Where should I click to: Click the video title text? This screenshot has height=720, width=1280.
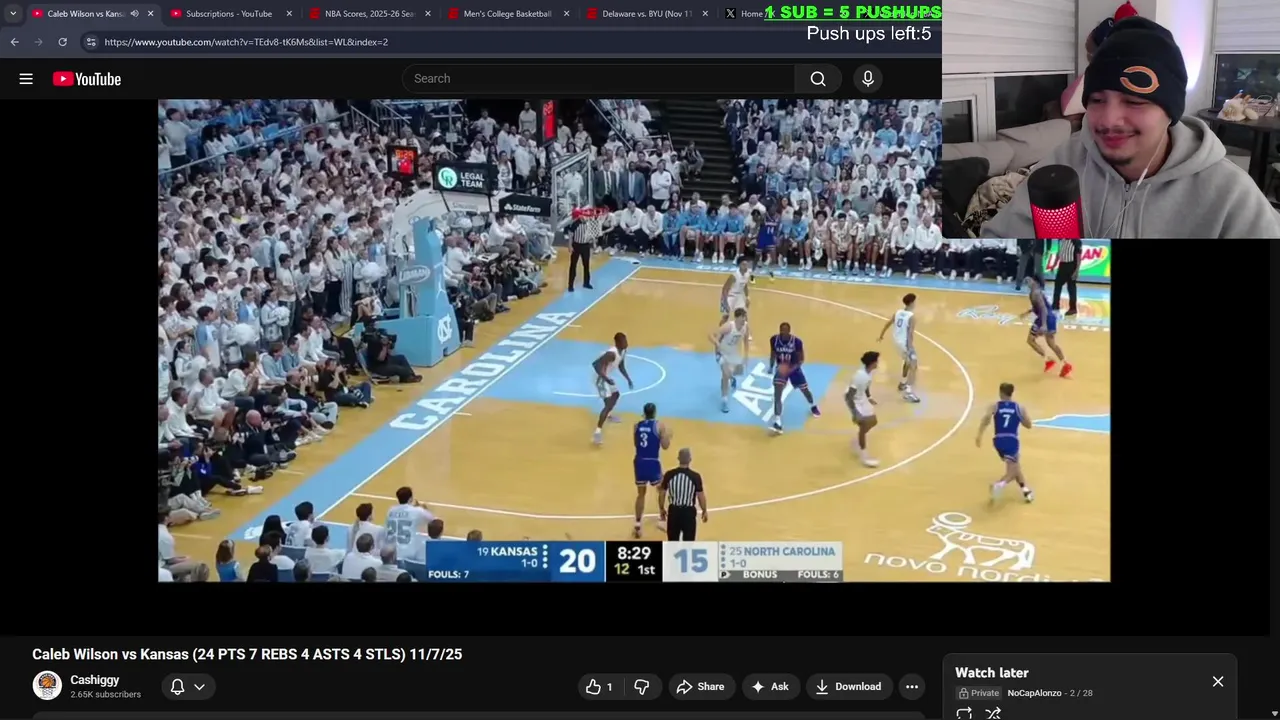247,654
